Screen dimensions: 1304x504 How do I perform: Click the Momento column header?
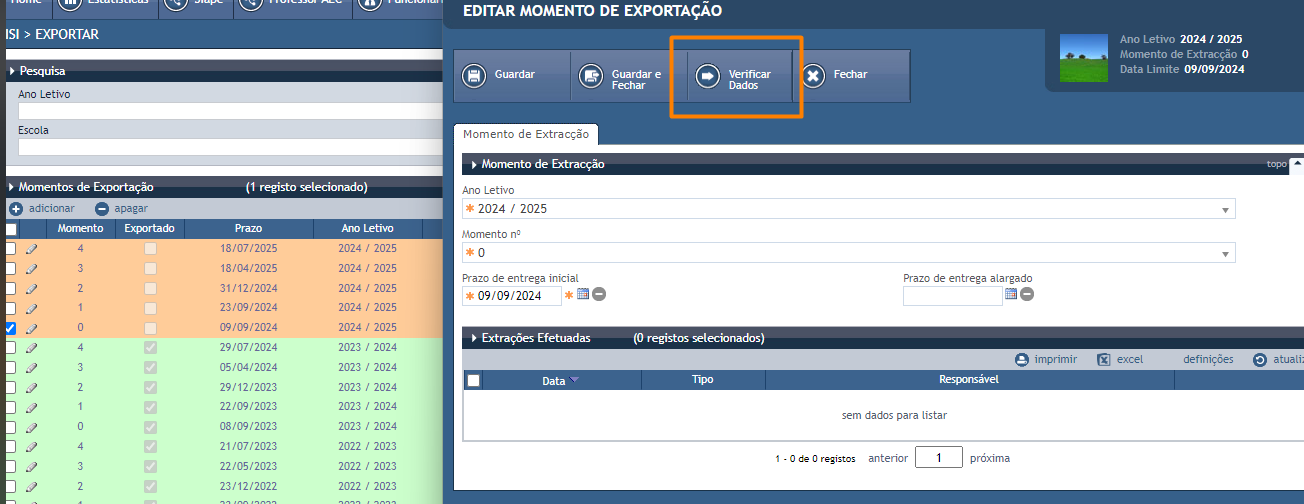pyautogui.click(x=80, y=229)
